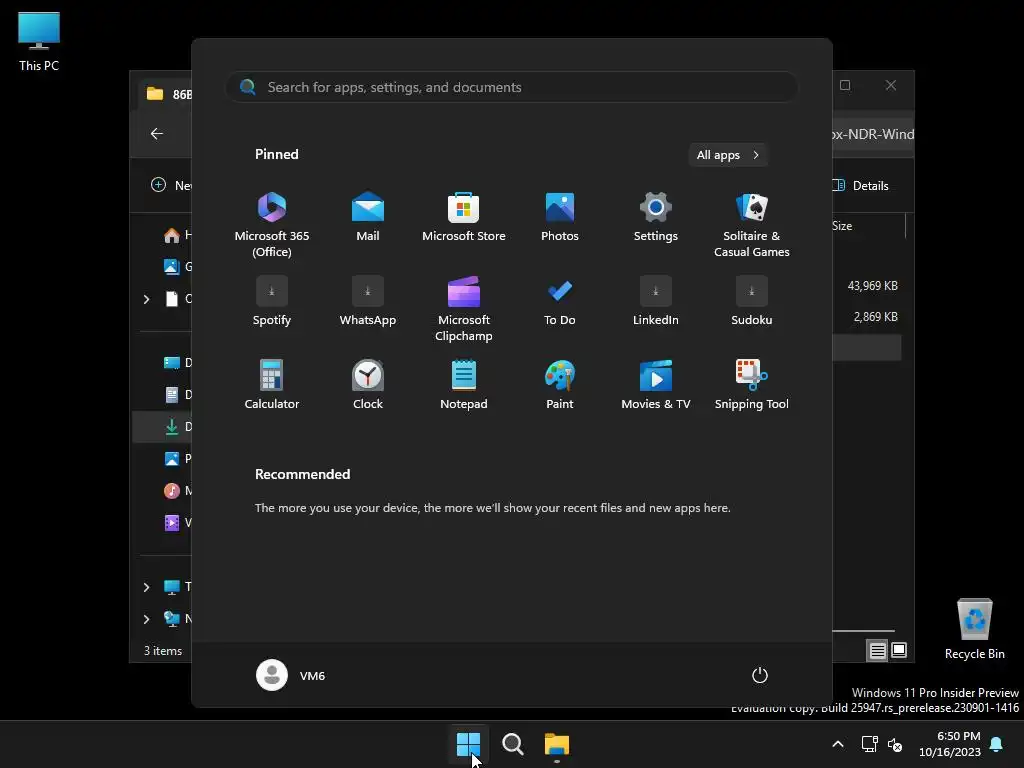Image resolution: width=1024 pixels, height=768 pixels.
Task: Switch Explorer to large thumbnails view
Action: tap(899, 650)
